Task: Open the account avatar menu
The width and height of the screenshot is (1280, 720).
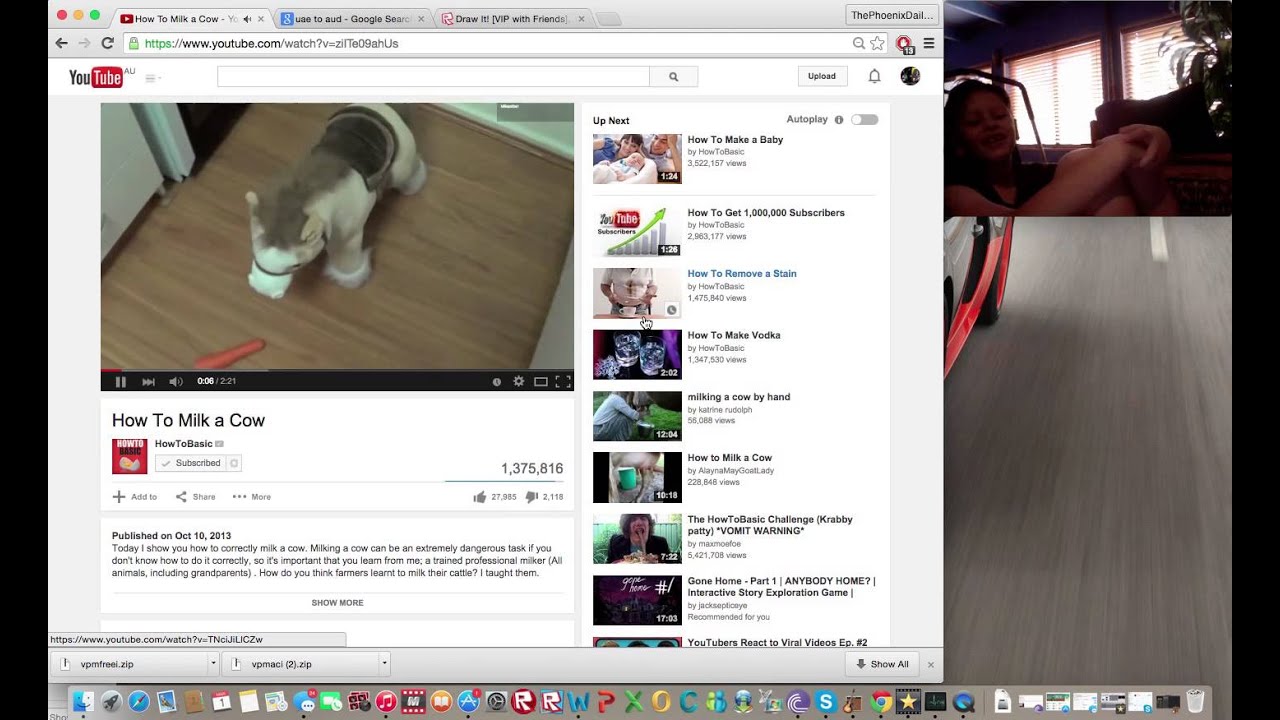Action: tap(910, 76)
